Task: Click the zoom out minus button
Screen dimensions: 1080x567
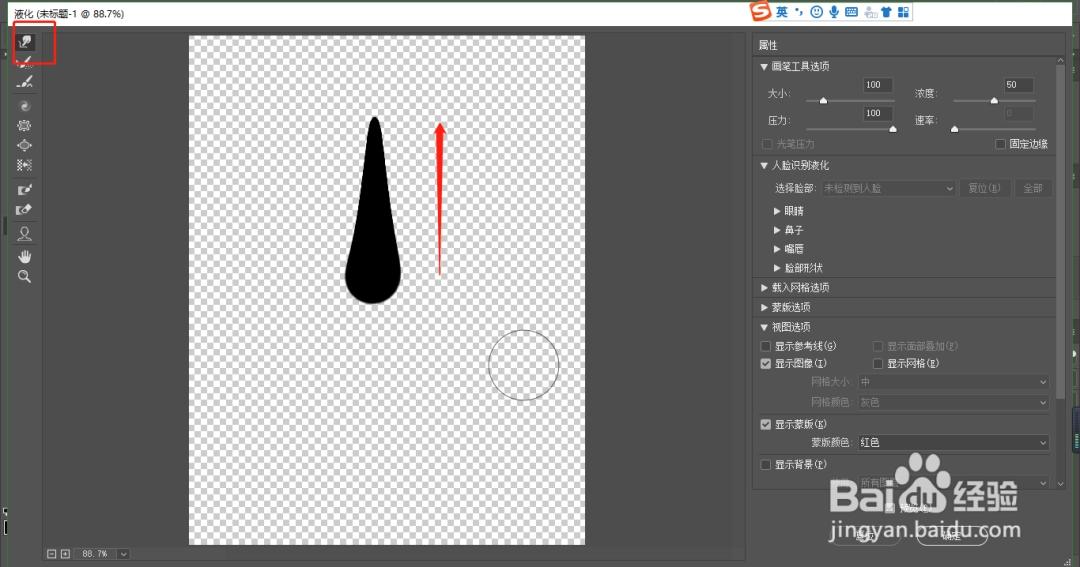Action: click(52, 554)
